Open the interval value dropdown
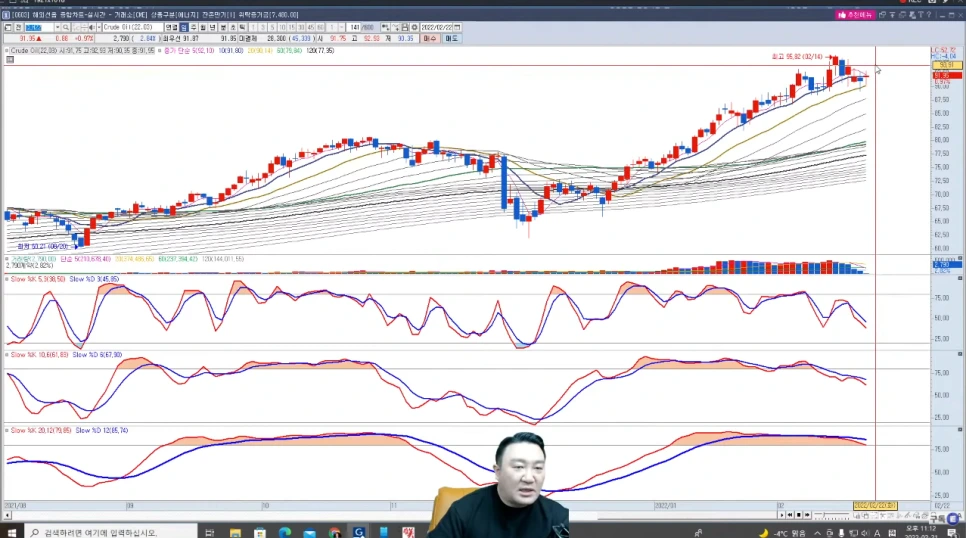The height and width of the screenshot is (538, 966). pos(341,28)
